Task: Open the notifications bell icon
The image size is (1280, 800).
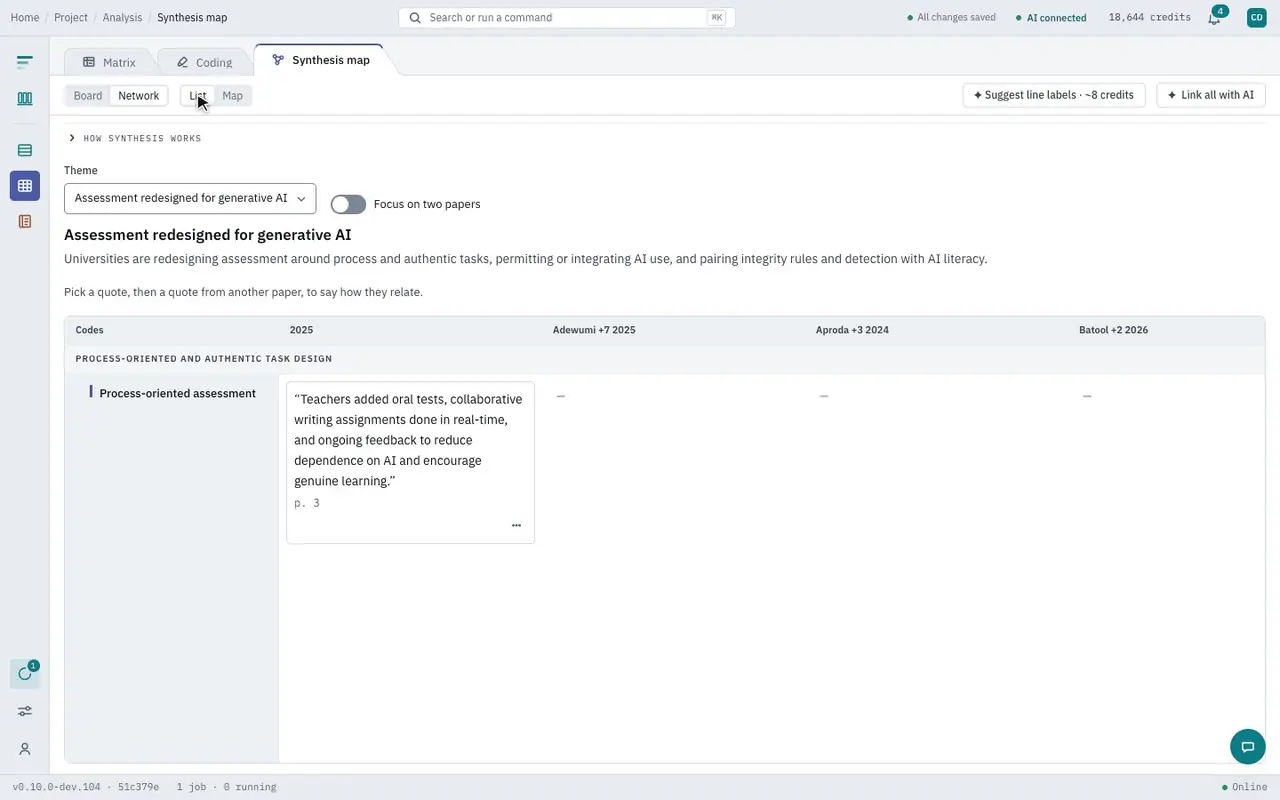Action: pyautogui.click(x=1214, y=18)
